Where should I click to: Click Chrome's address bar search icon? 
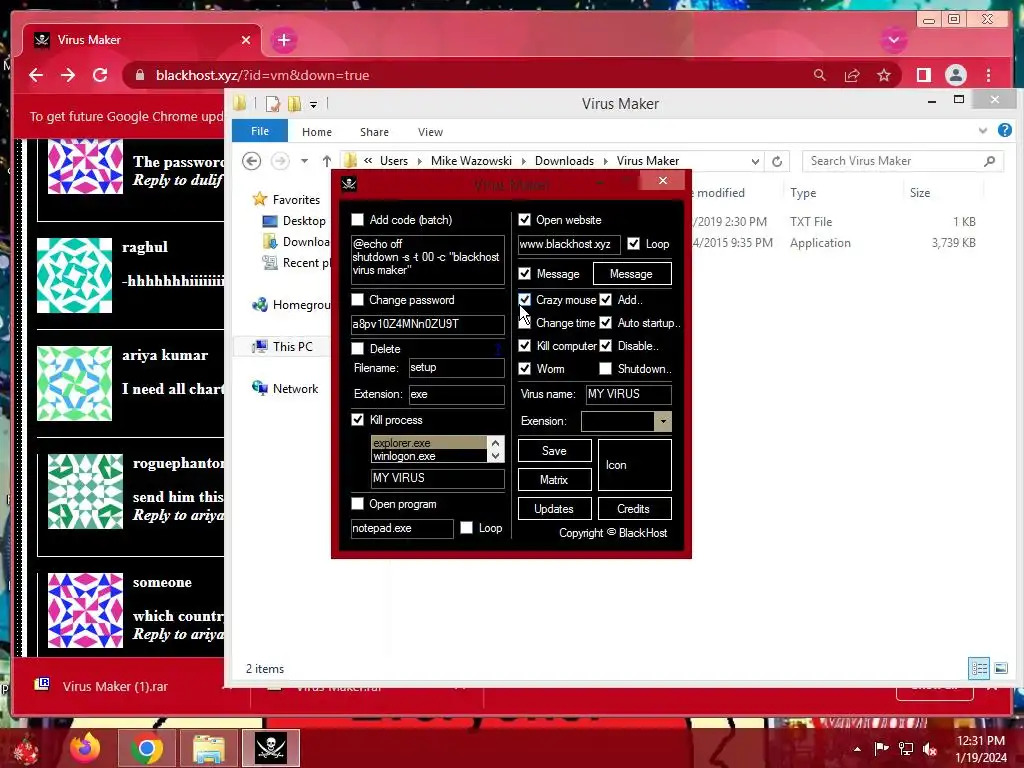pos(820,75)
